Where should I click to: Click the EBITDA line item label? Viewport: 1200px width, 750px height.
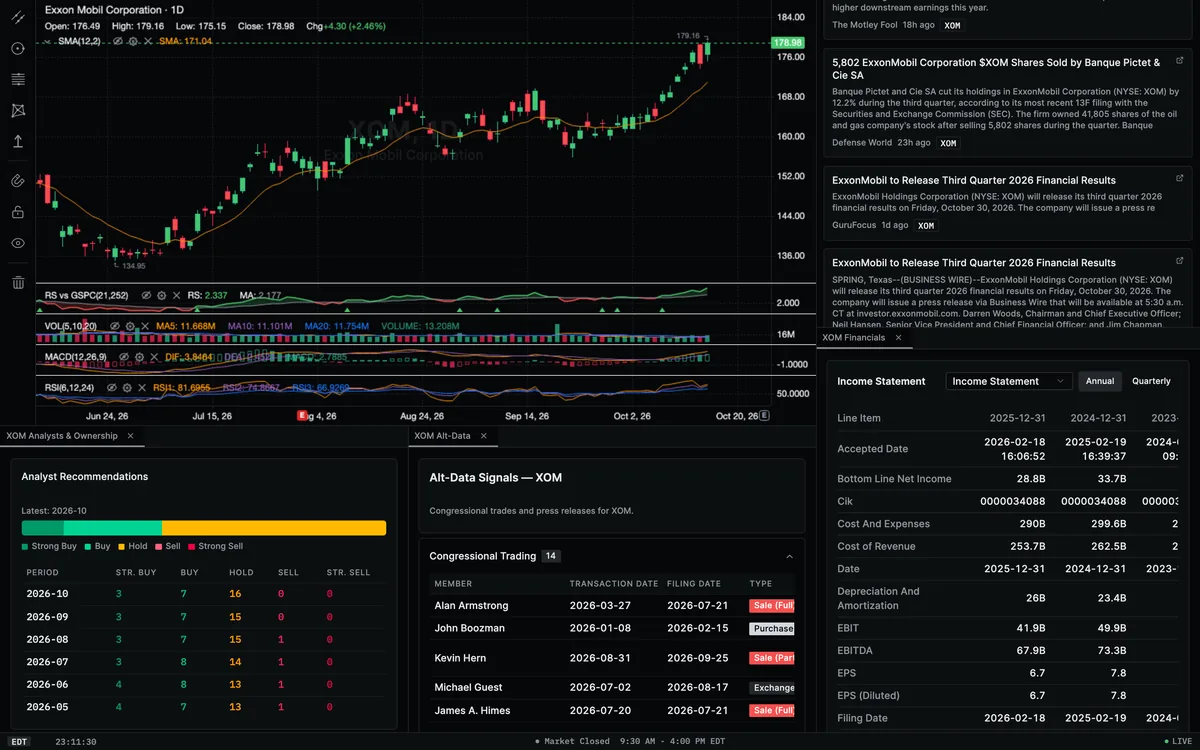(854, 651)
